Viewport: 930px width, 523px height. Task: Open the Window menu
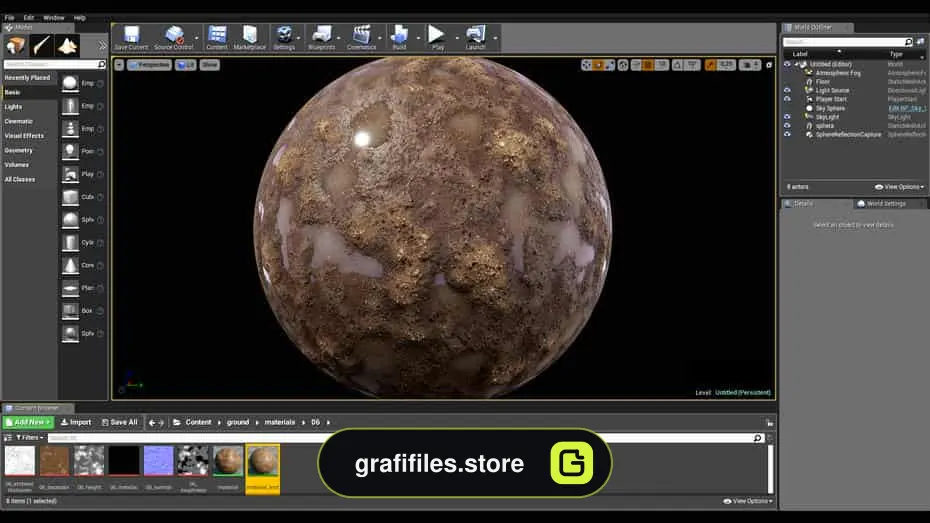tap(53, 18)
